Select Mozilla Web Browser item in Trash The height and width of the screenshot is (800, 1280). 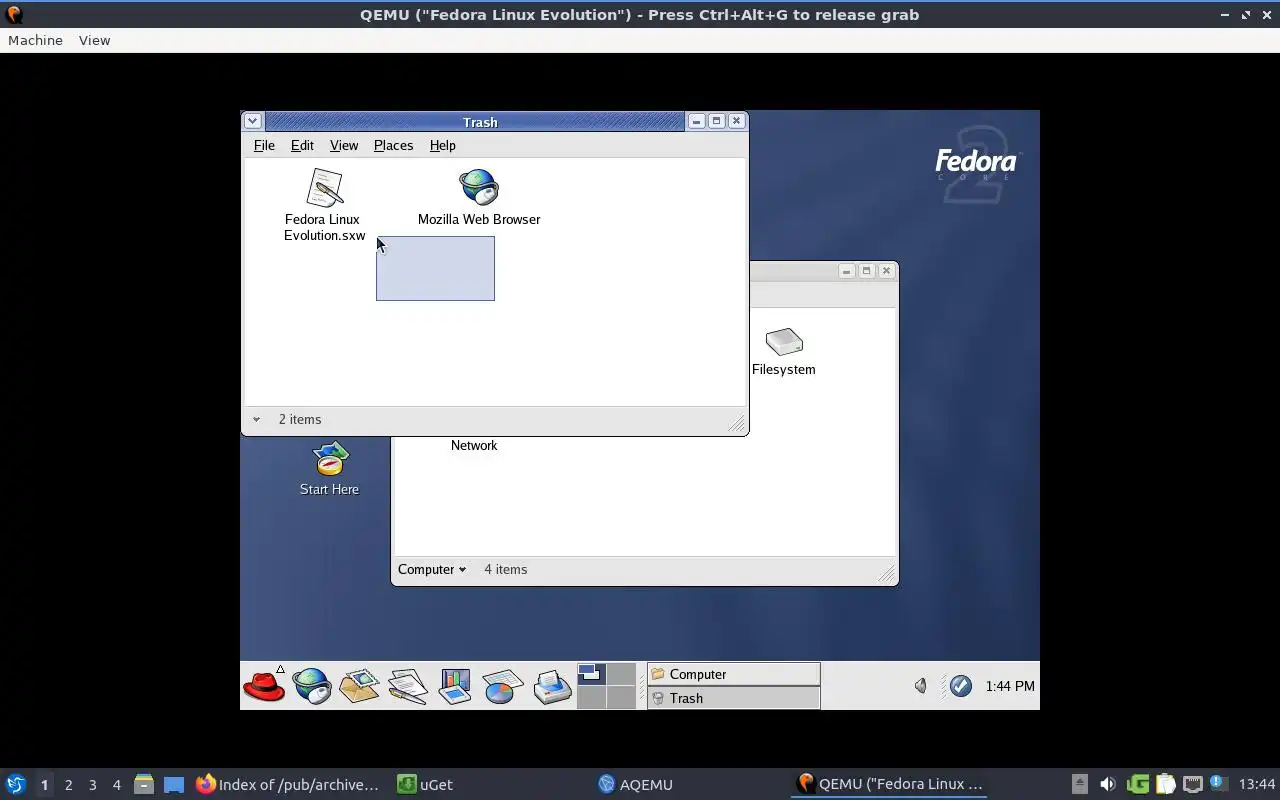point(479,197)
